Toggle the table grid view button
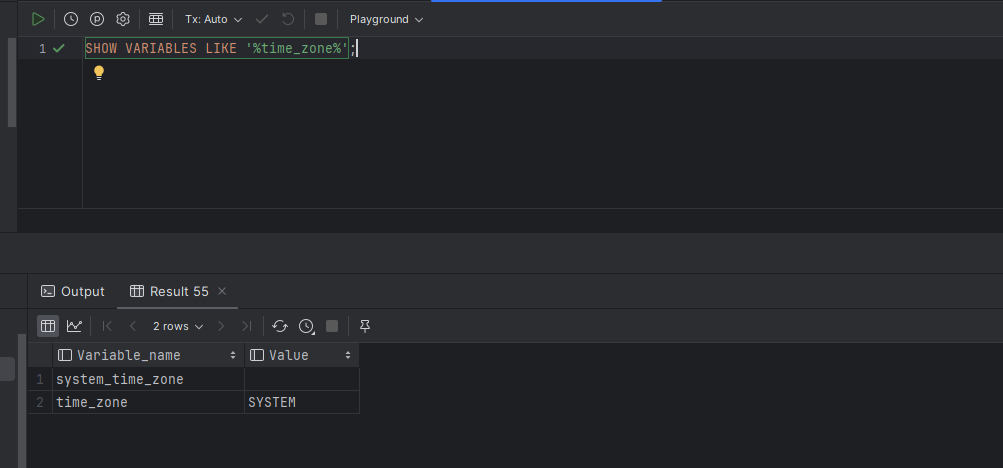This screenshot has width=1003, height=468. pos(48,326)
